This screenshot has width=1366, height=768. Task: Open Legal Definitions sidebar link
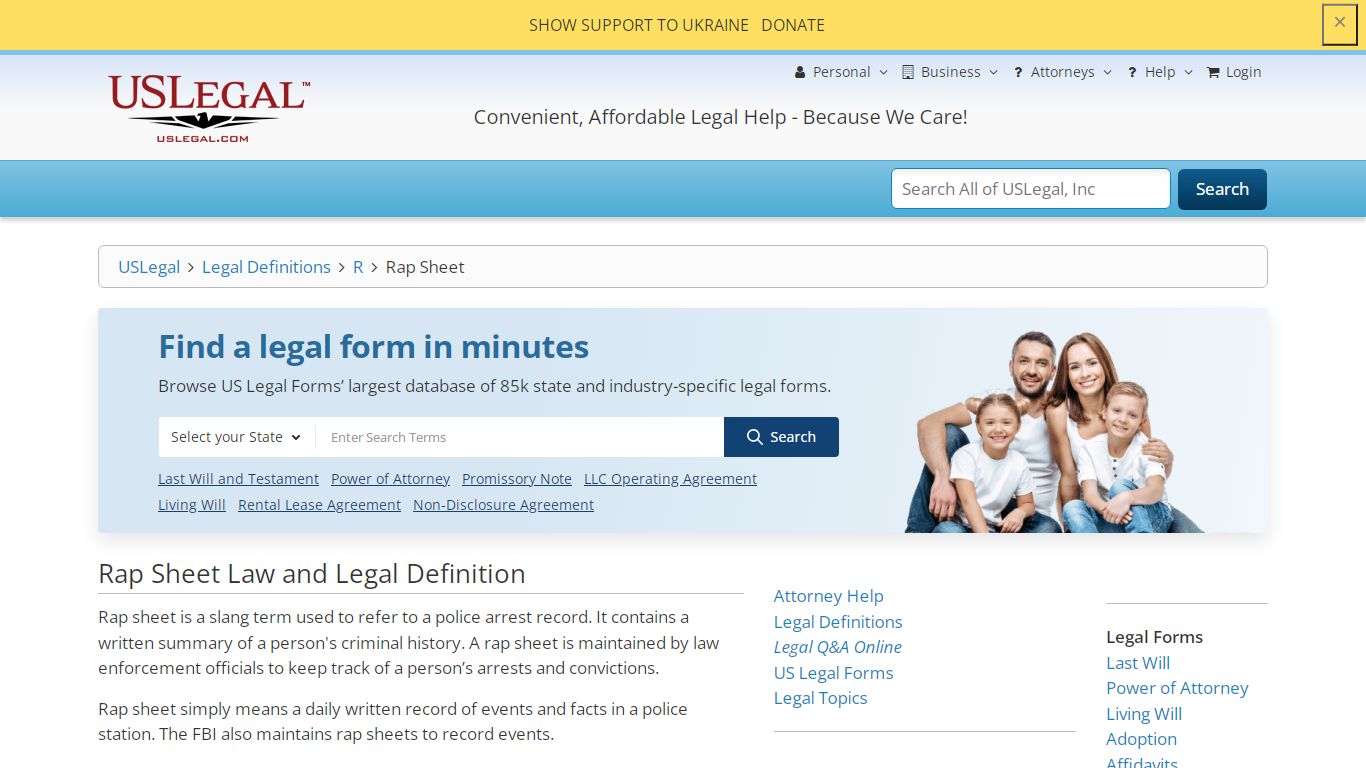(x=838, y=622)
